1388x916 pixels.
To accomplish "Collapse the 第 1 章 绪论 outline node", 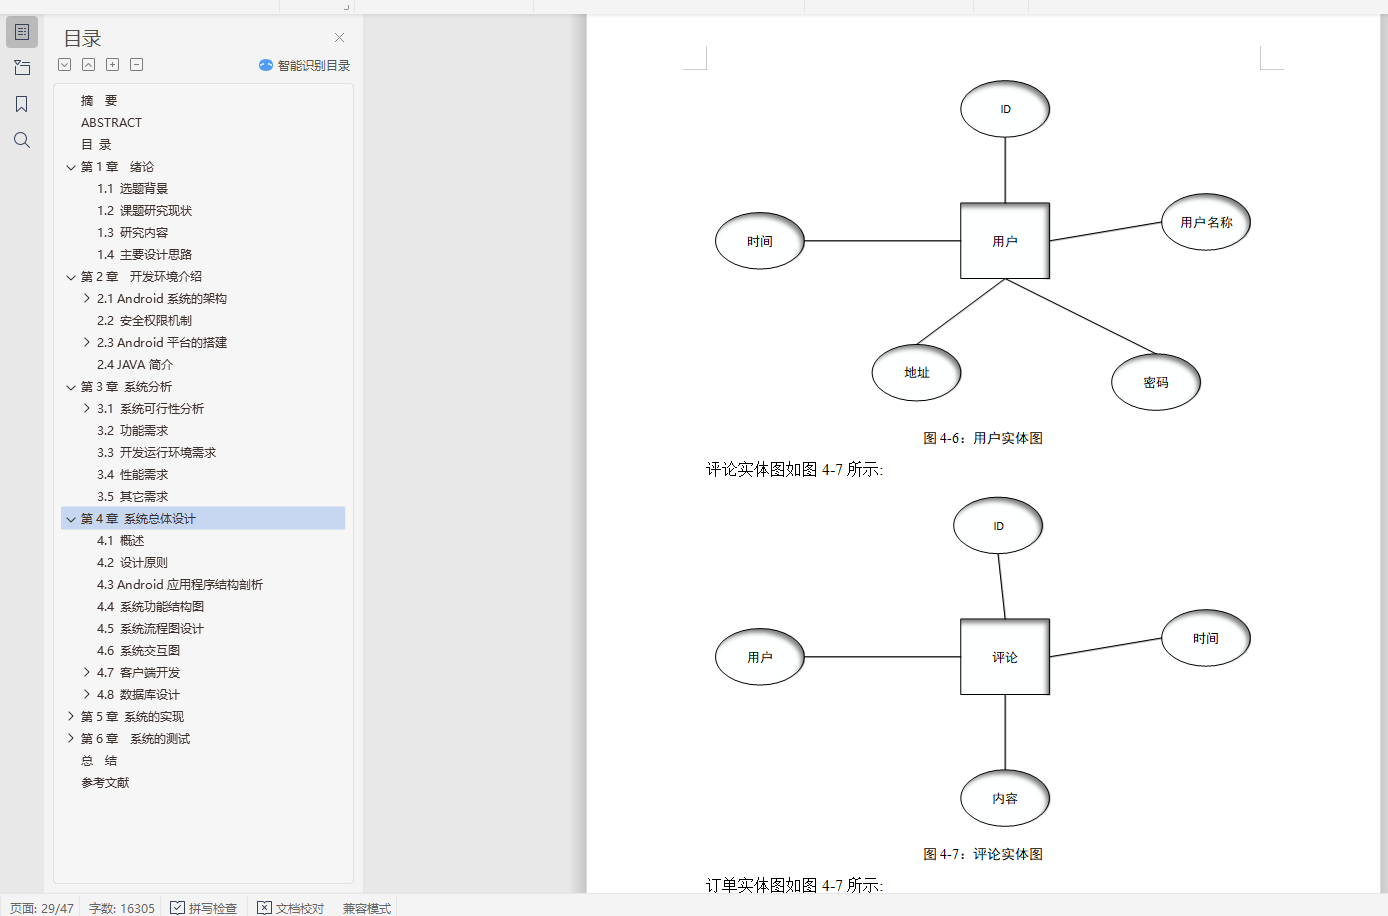I will [x=71, y=167].
